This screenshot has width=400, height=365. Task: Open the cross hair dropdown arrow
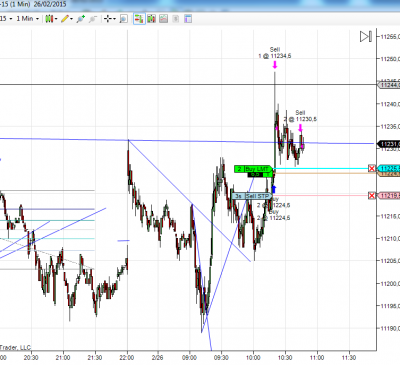coord(114,19)
